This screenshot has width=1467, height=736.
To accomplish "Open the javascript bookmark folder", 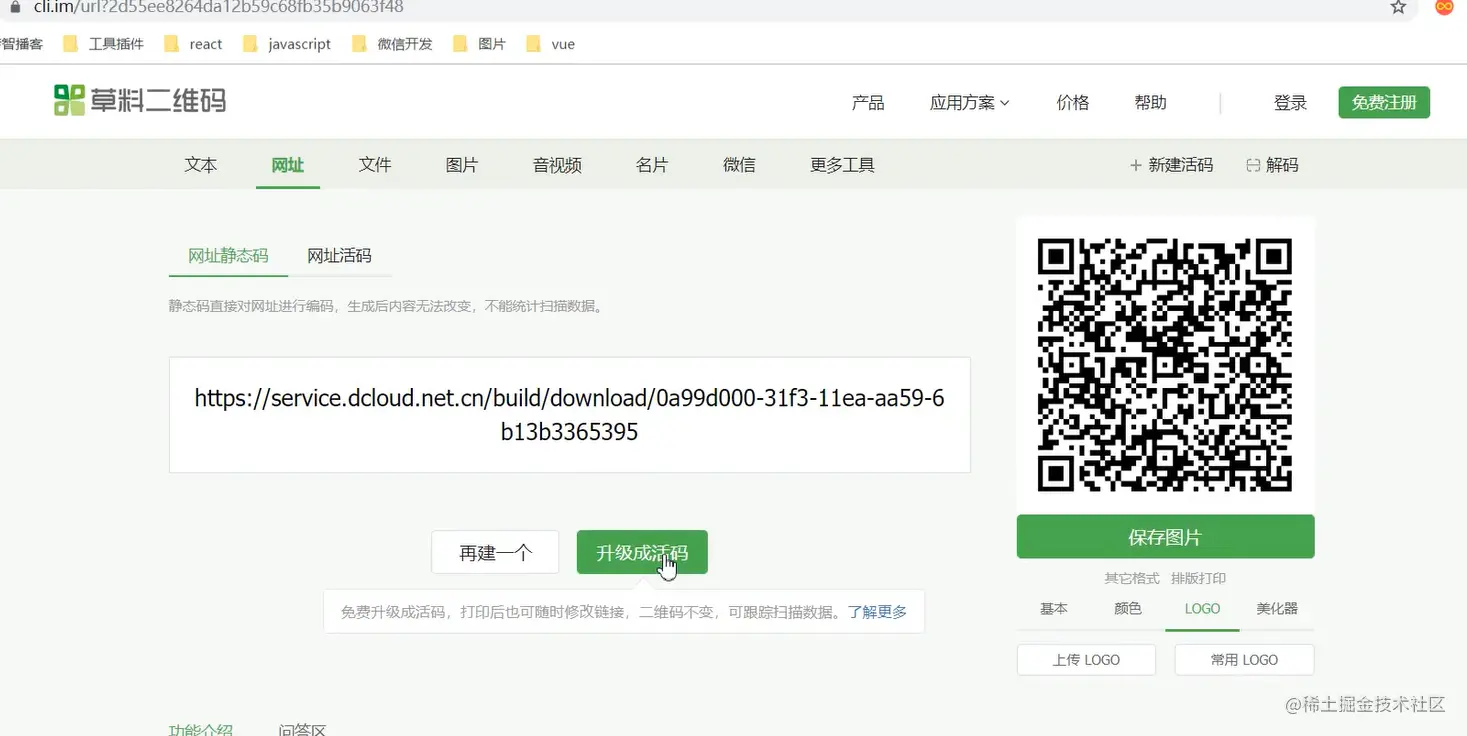I will point(287,44).
